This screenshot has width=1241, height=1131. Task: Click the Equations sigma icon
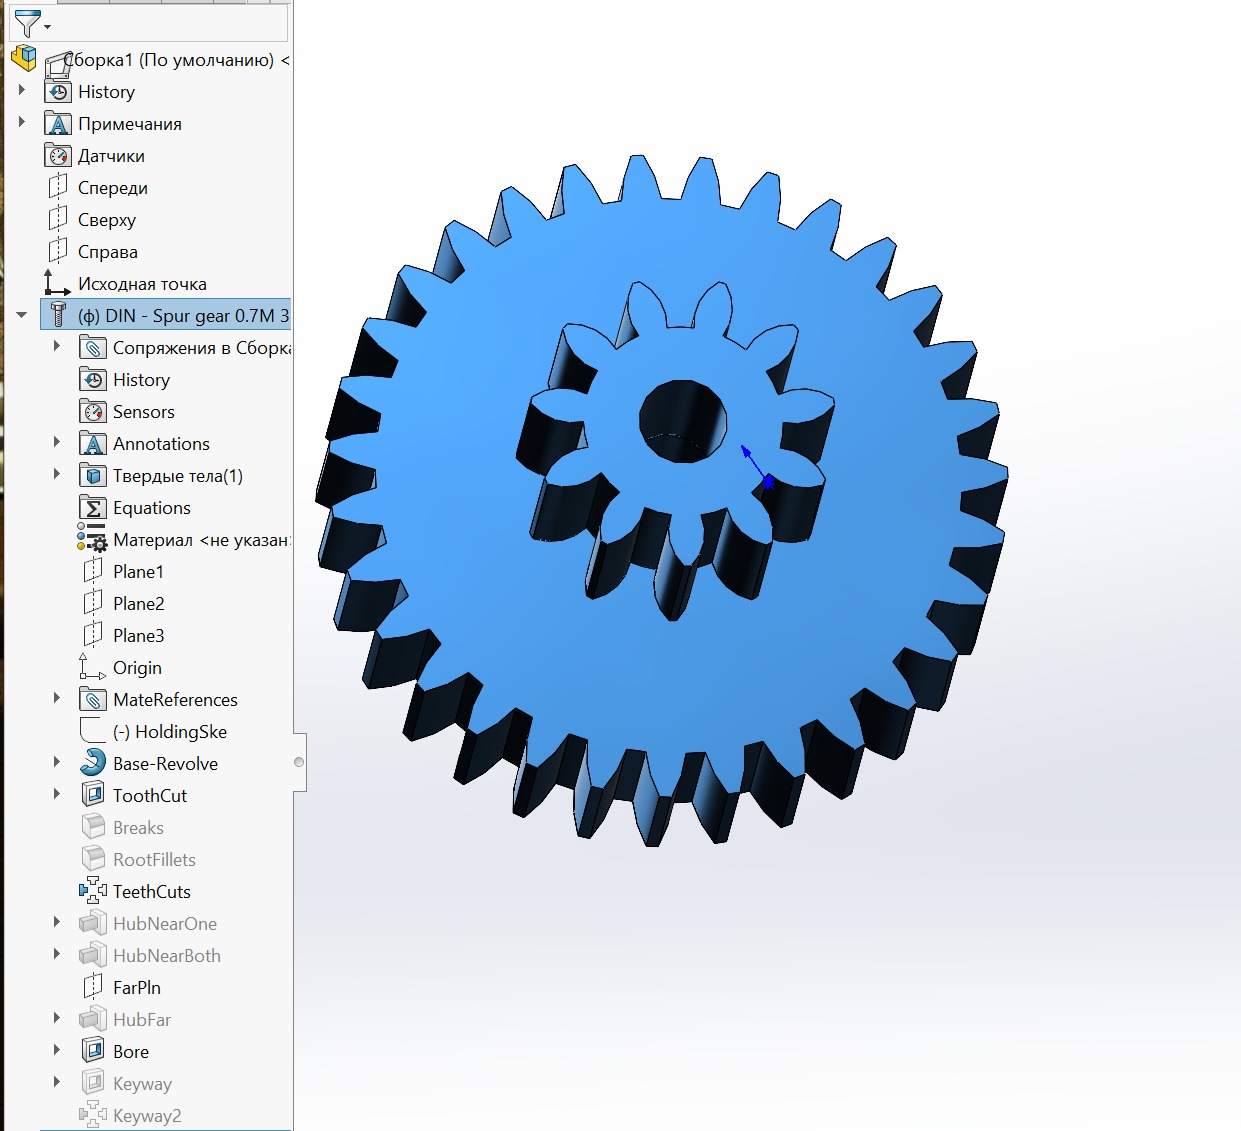pyautogui.click(x=93, y=508)
